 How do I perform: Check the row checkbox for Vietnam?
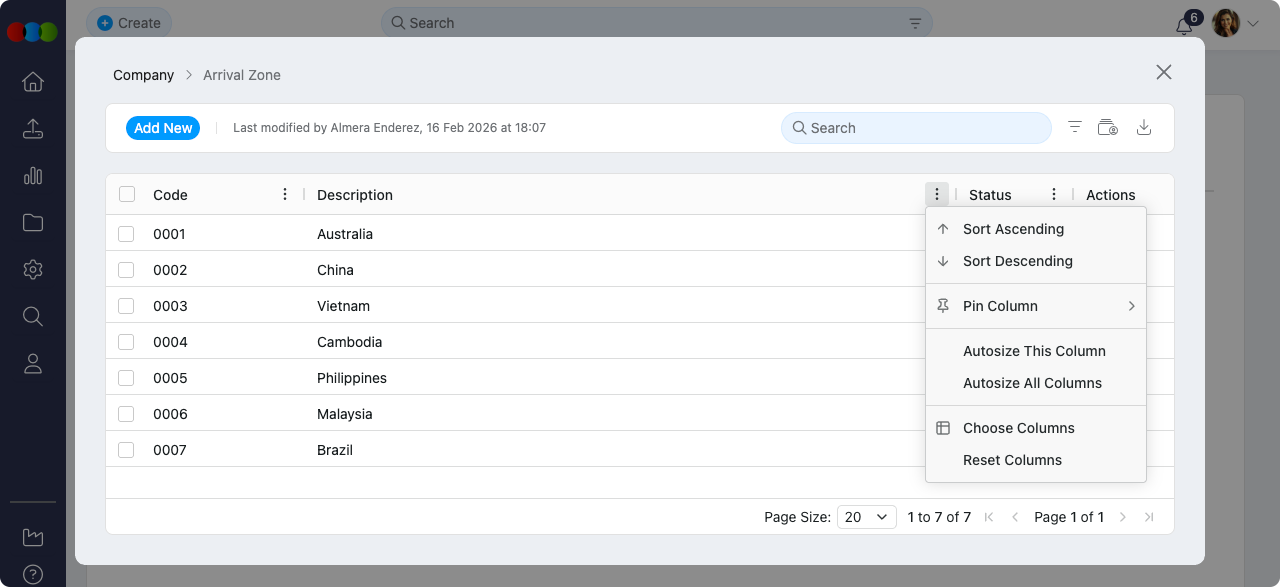(x=126, y=306)
